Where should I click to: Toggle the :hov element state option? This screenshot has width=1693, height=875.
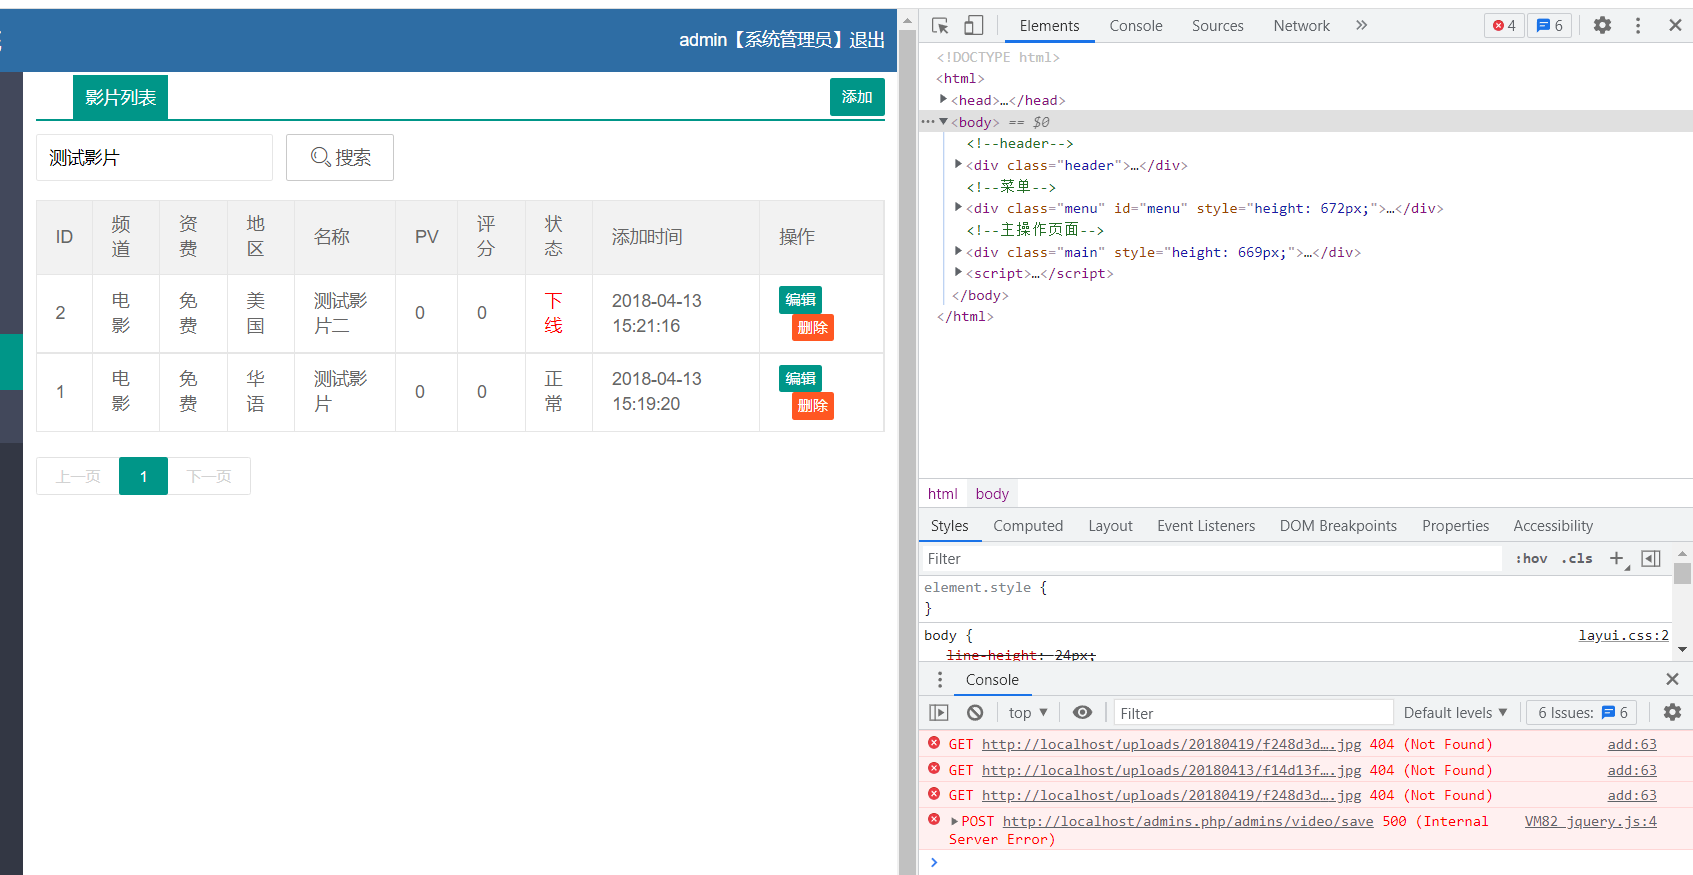tap(1531, 559)
